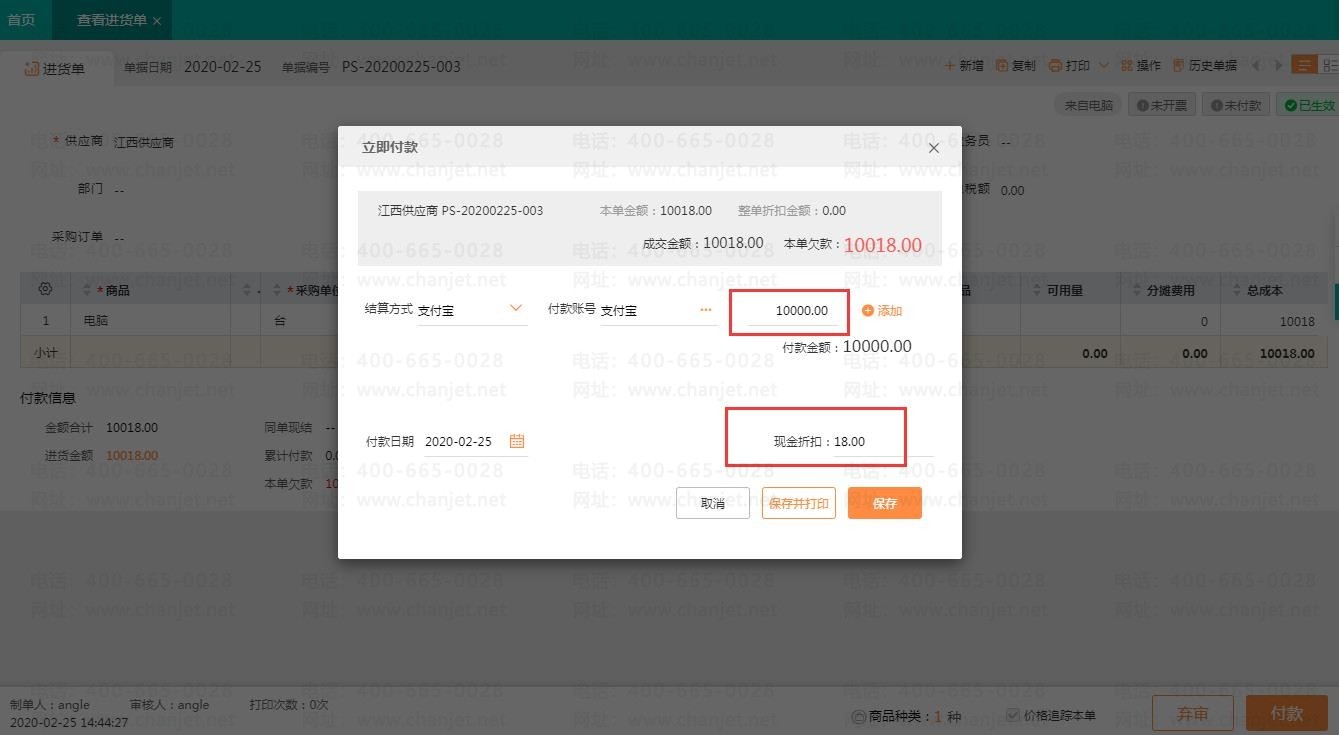Open the table column settings gear
Viewport: 1339px width, 735px height.
point(45,289)
